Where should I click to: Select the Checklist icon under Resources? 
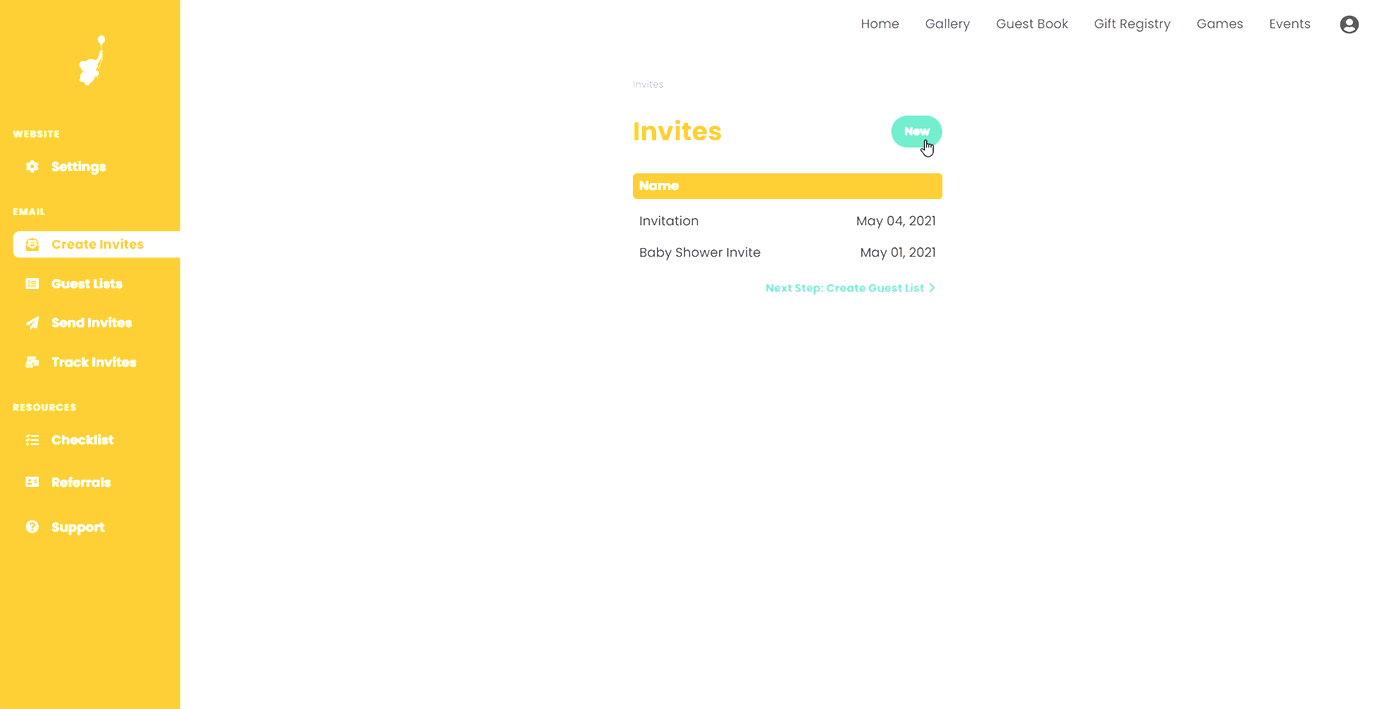32,439
